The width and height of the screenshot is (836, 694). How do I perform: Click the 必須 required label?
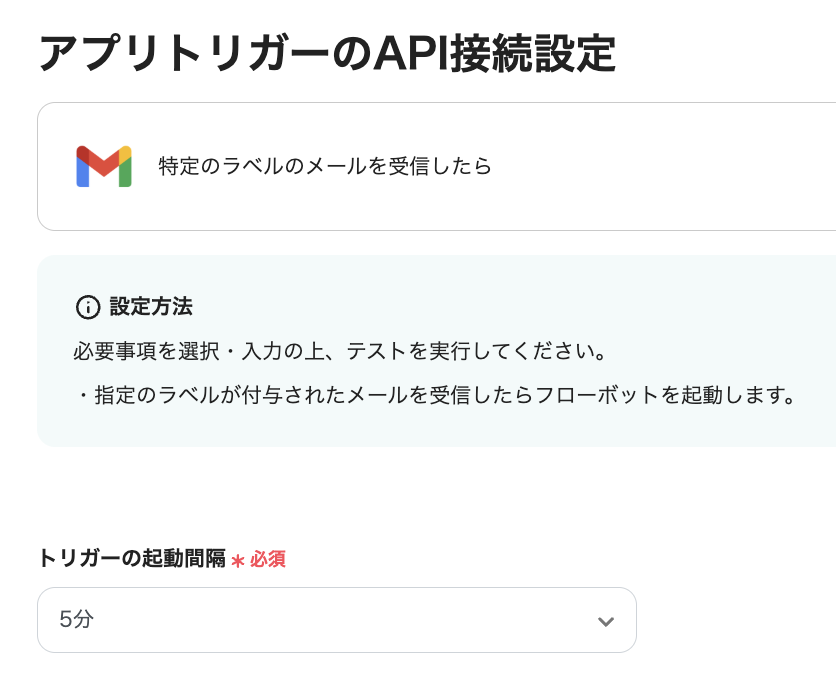[268, 560]
